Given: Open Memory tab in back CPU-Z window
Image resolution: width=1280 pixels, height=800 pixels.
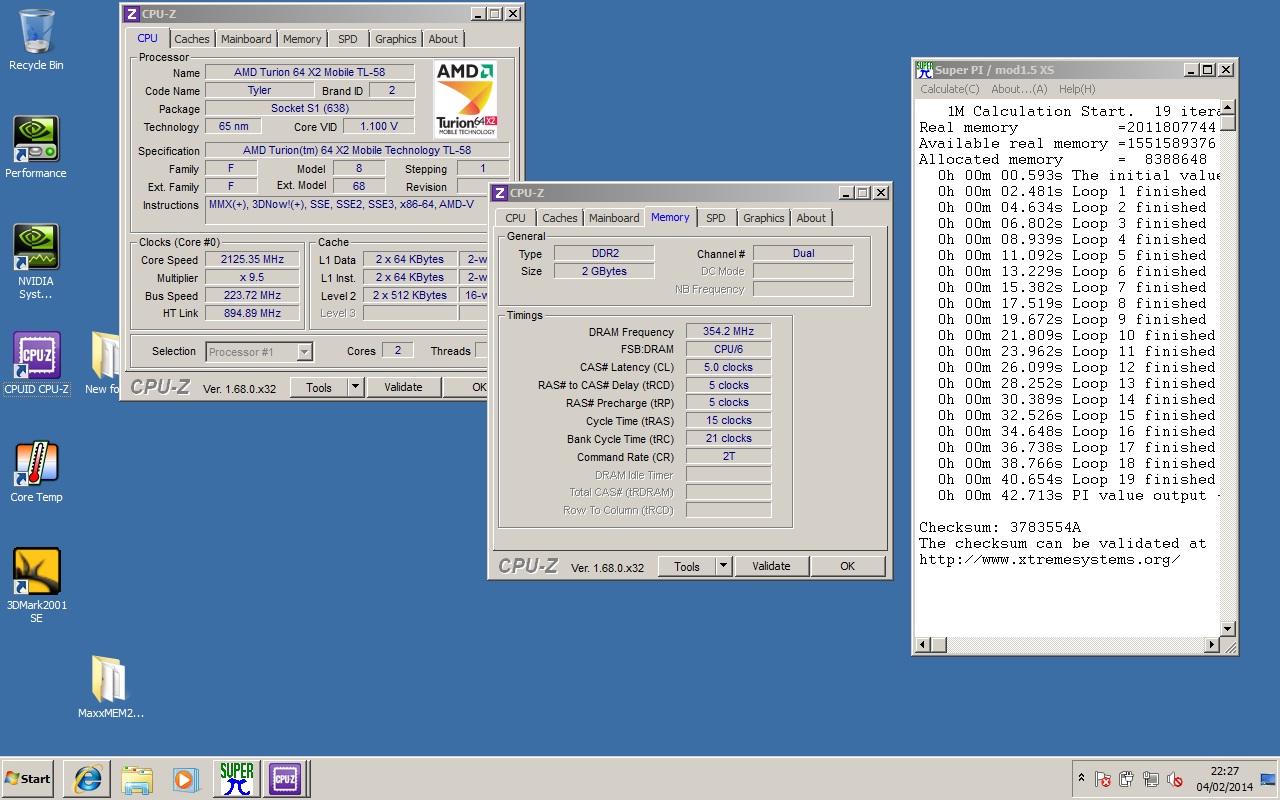Looking at the screenshot, I should click(302, 39).
